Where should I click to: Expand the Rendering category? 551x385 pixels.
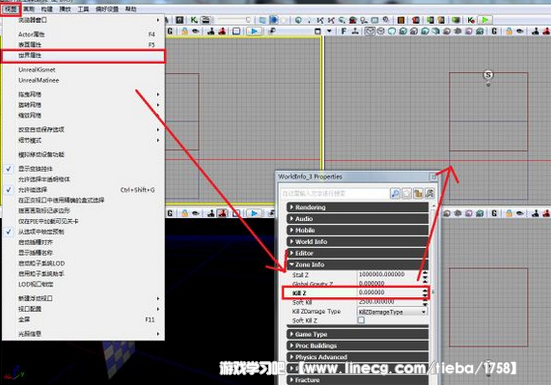click(x=357, y=207)
